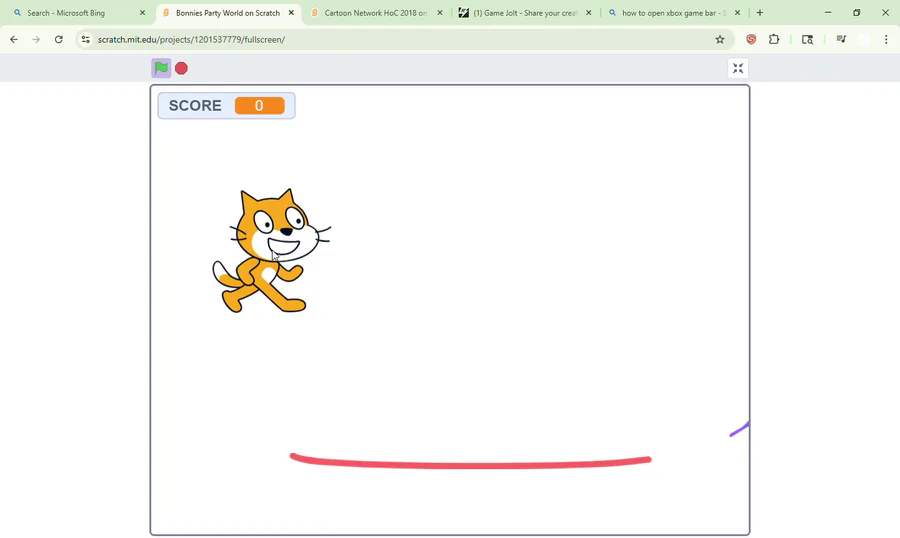Open a new browser tab
900x538 pixels.
(x=760, y=13)
